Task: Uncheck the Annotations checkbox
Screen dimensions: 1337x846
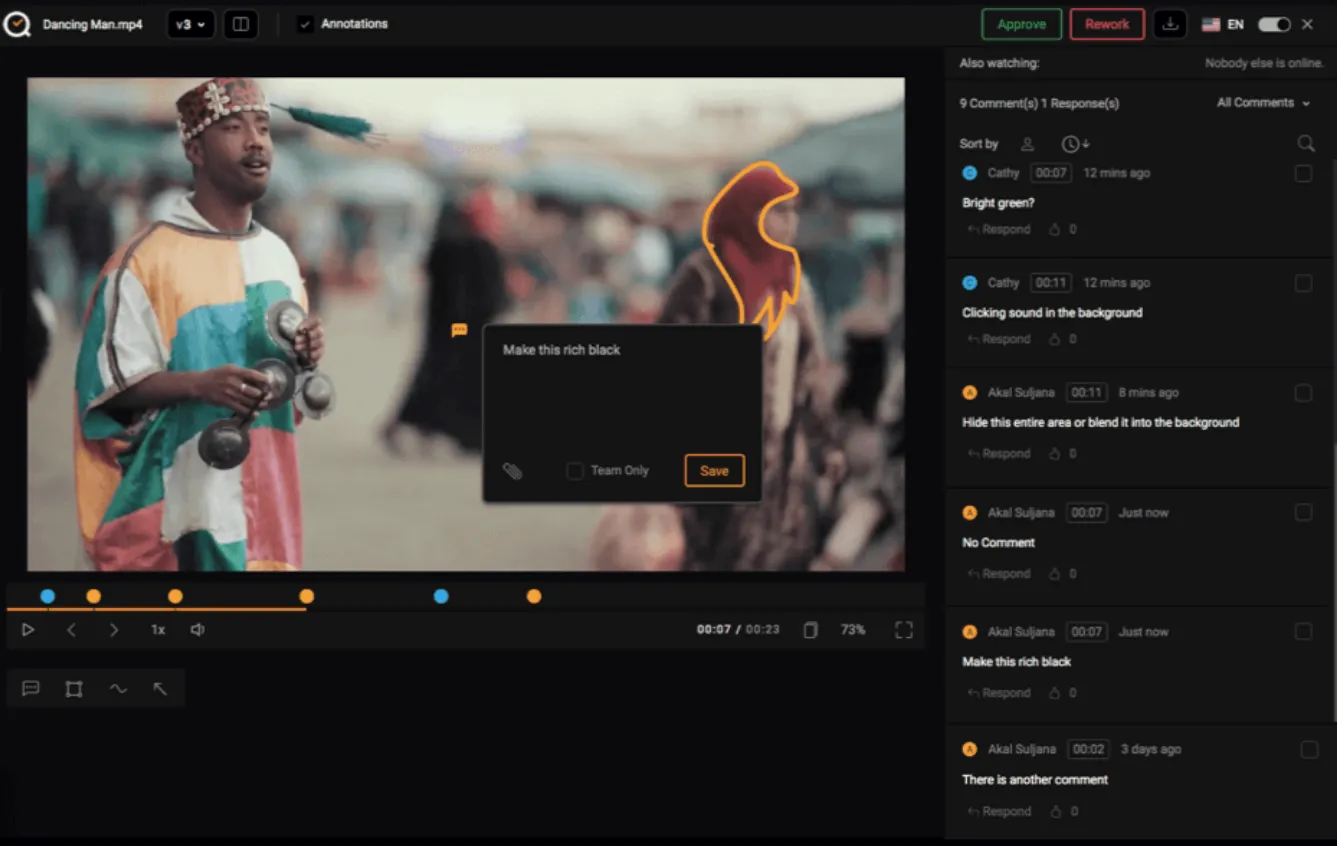Action: (305, 24)
